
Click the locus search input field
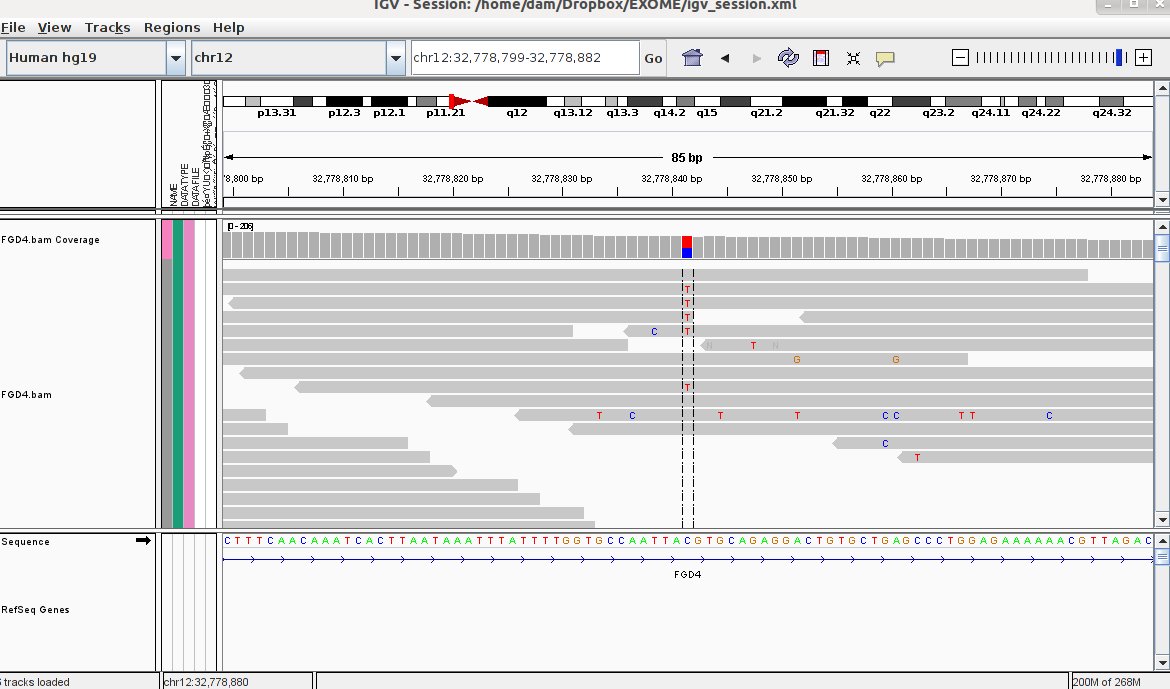(525, 57)
